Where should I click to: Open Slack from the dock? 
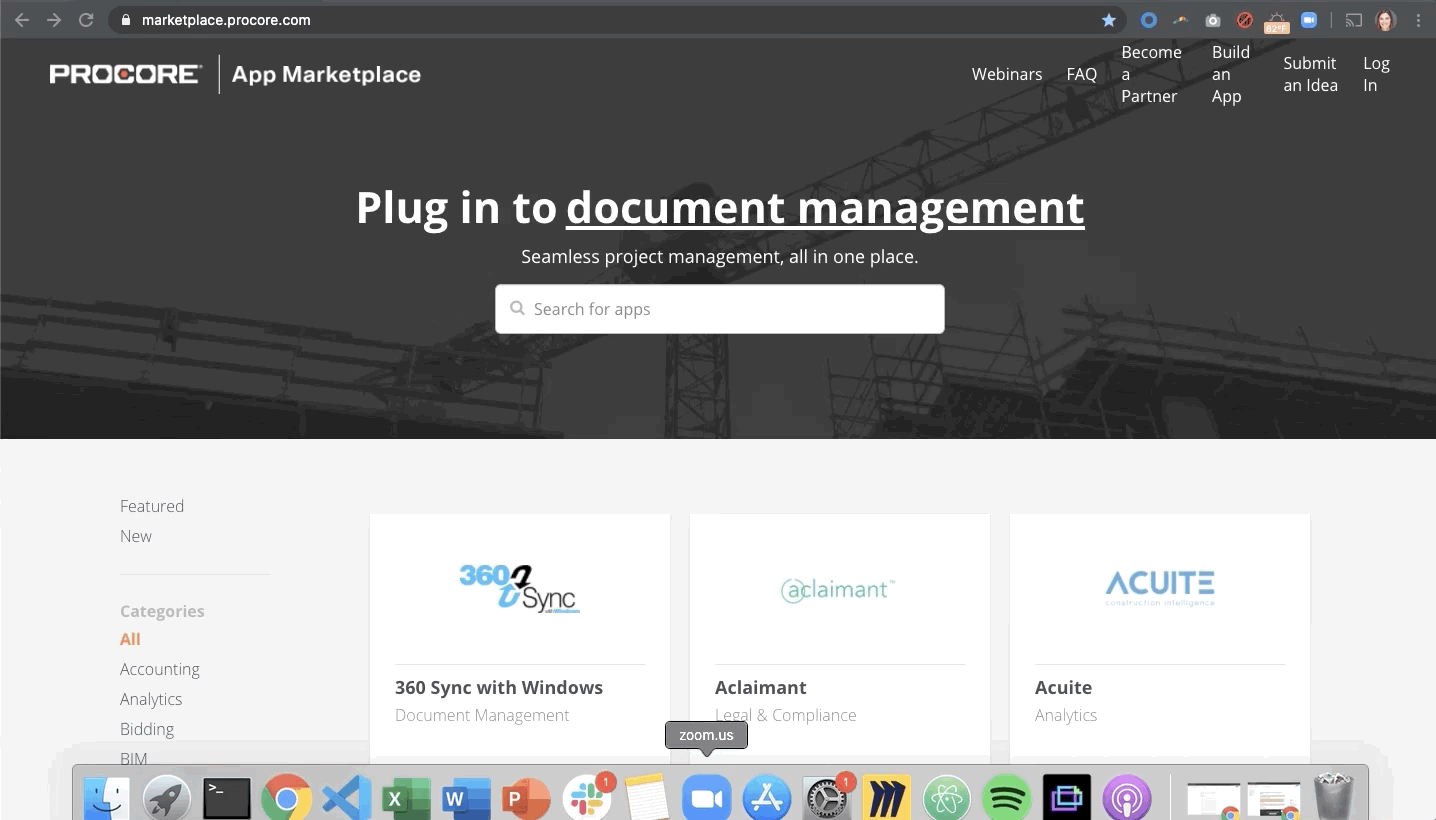586,798
